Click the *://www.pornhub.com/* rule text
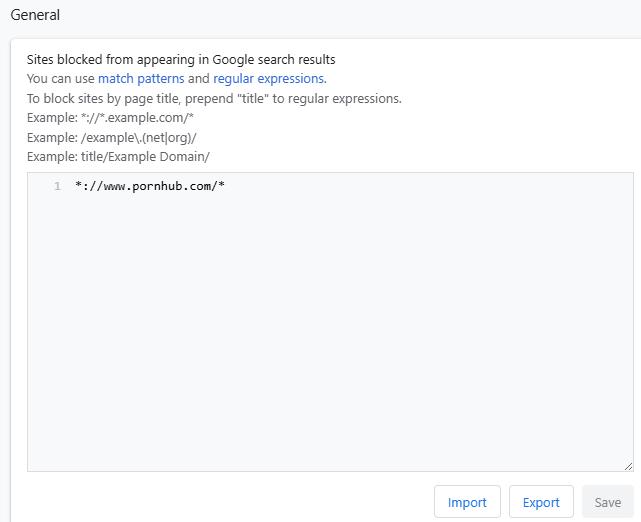Viewport: 641px width, 522px height. 149,186
